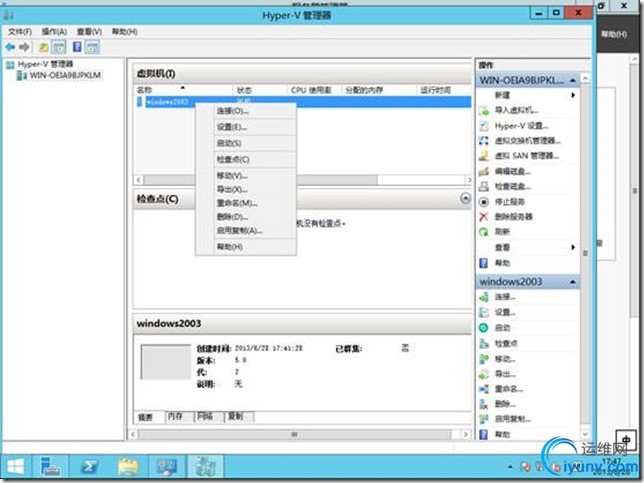This screenshot has height=483, width=644.
Task: Toggle the action pane toolbar icon
Action: (x=92, y=47)
